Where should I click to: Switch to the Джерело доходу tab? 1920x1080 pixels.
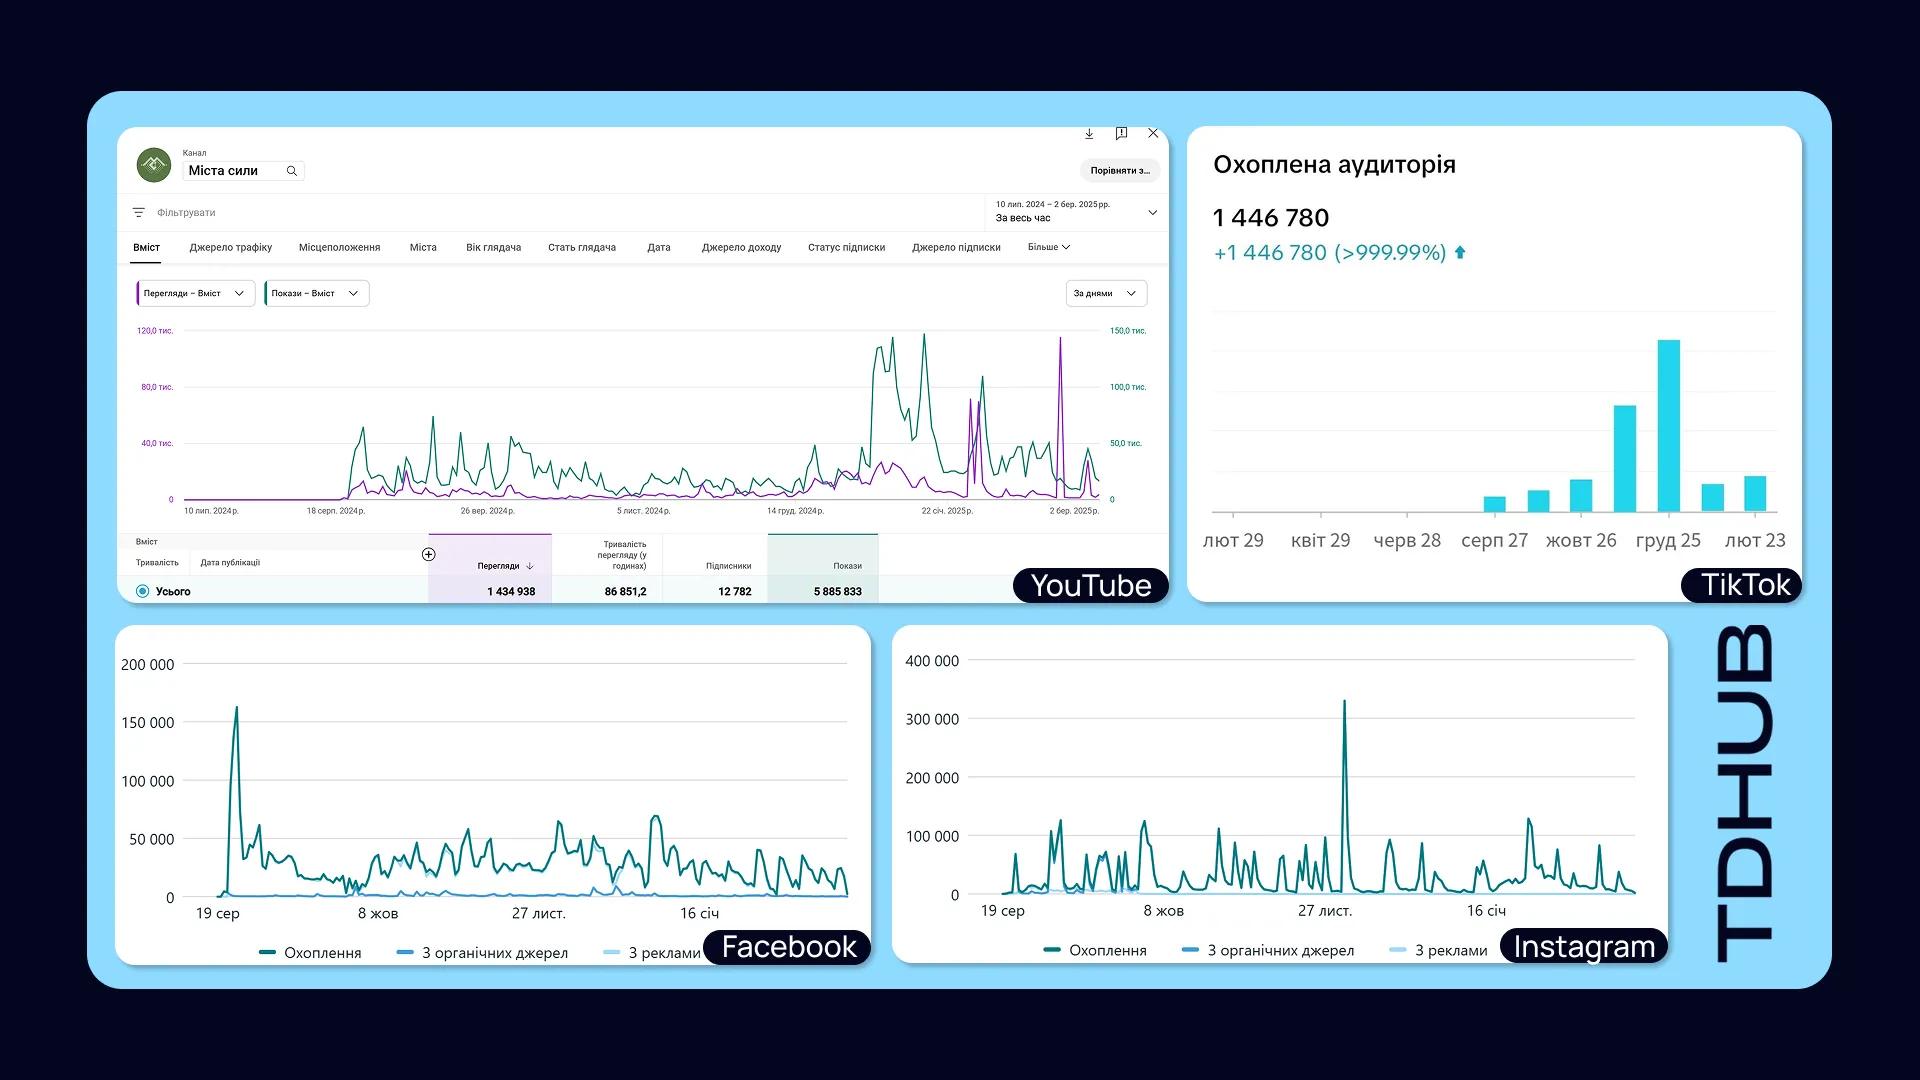point(741,247)
